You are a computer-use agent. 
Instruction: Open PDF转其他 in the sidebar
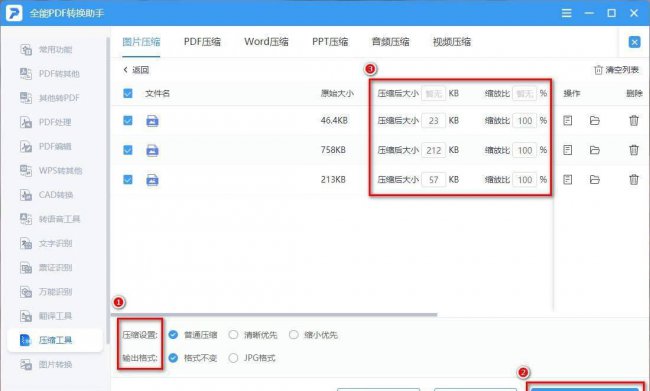pos(50,74)
